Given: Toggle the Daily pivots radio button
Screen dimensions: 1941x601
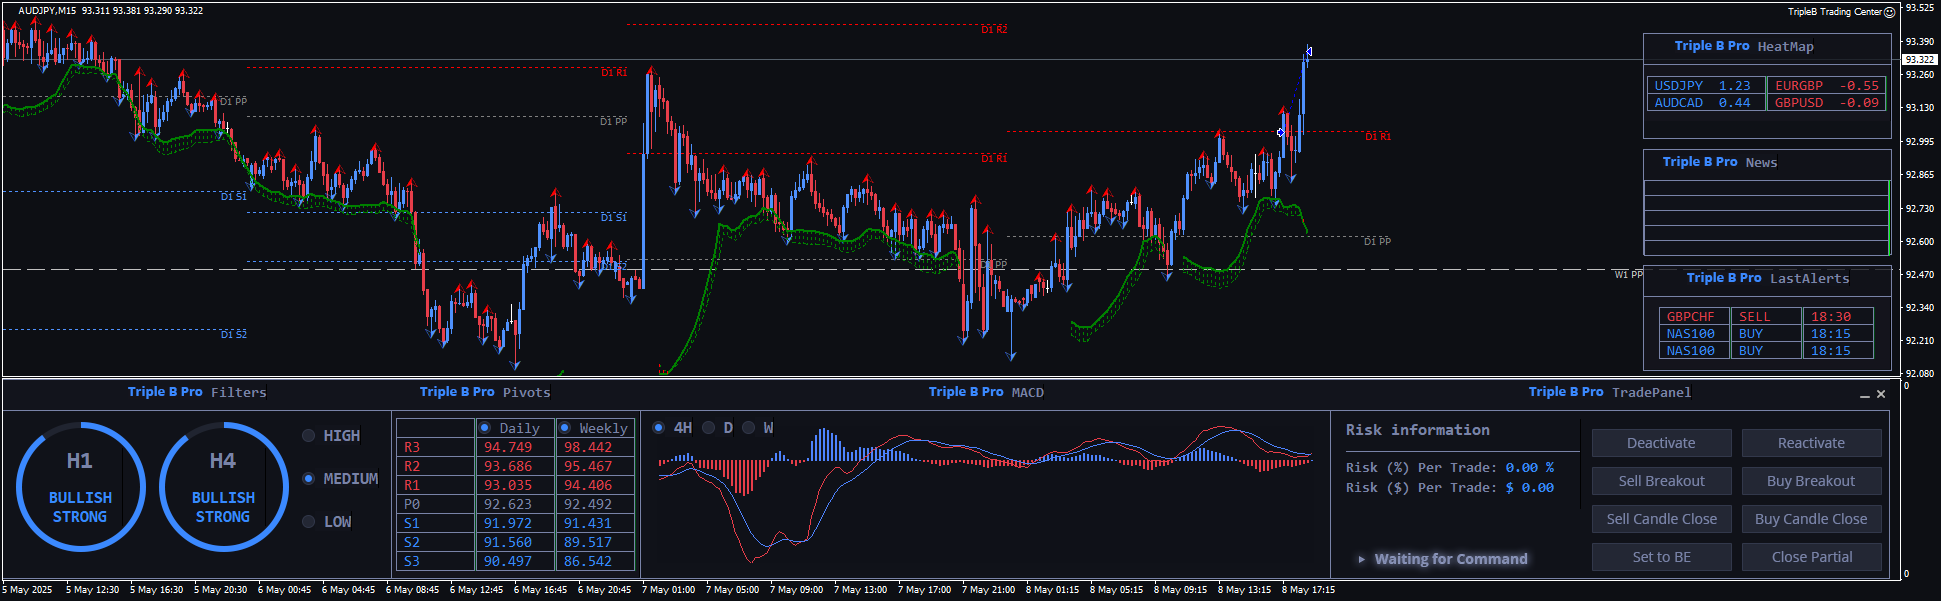Looking at the screenshot, I should pos(485,428).
